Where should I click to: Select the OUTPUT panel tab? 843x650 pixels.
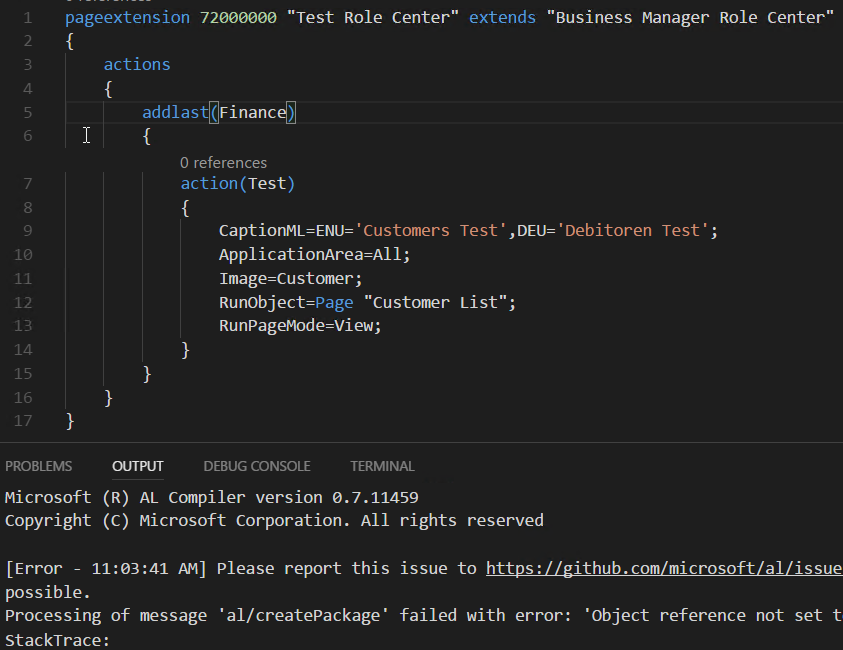pos(137,465)
